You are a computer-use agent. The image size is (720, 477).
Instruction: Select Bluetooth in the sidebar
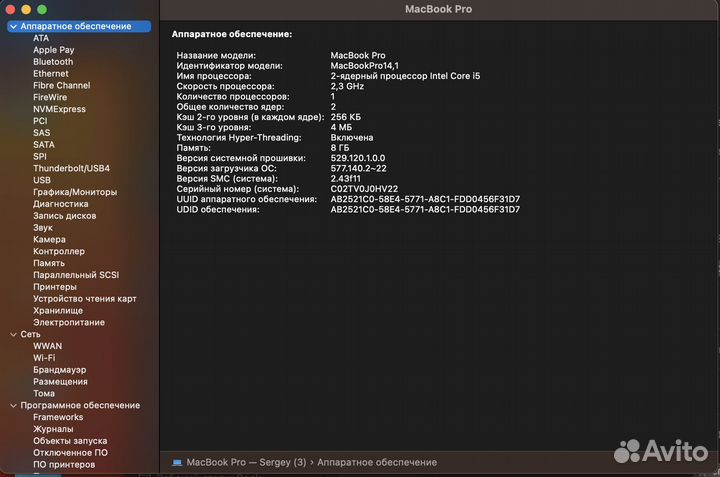click(53, 62)
